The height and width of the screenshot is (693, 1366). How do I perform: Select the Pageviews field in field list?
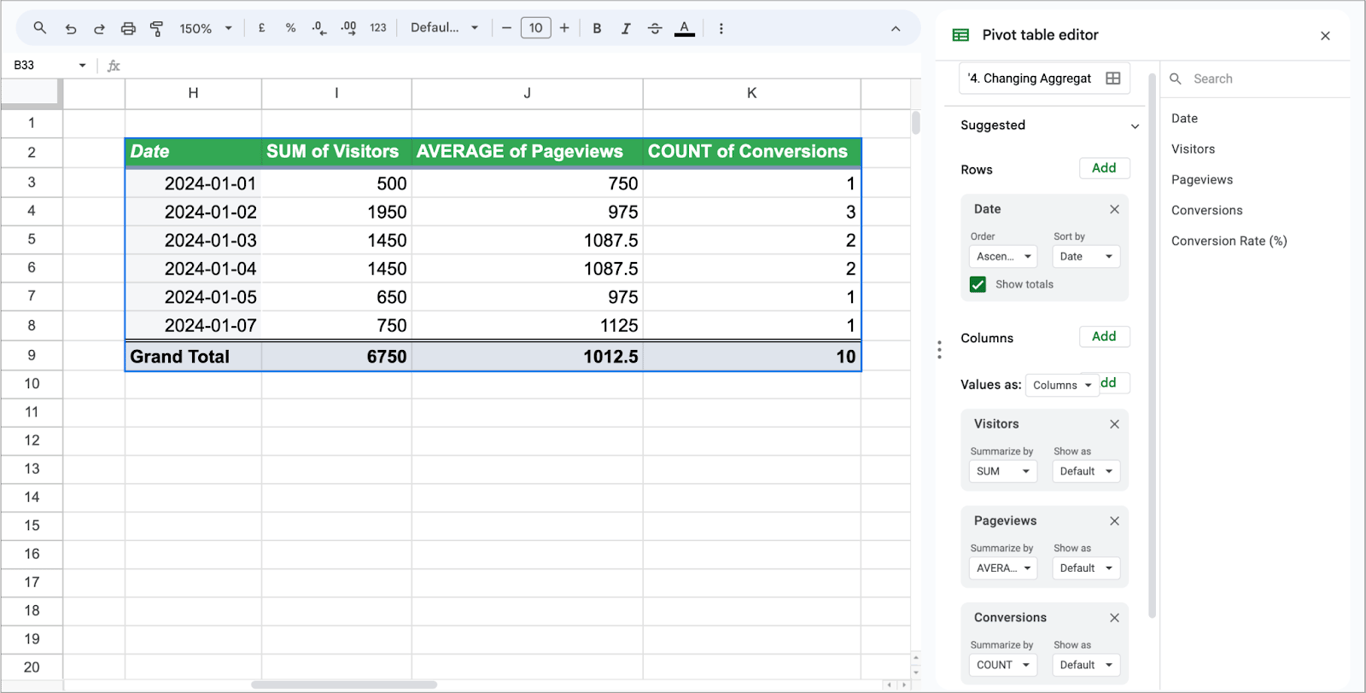(1202, 180)
